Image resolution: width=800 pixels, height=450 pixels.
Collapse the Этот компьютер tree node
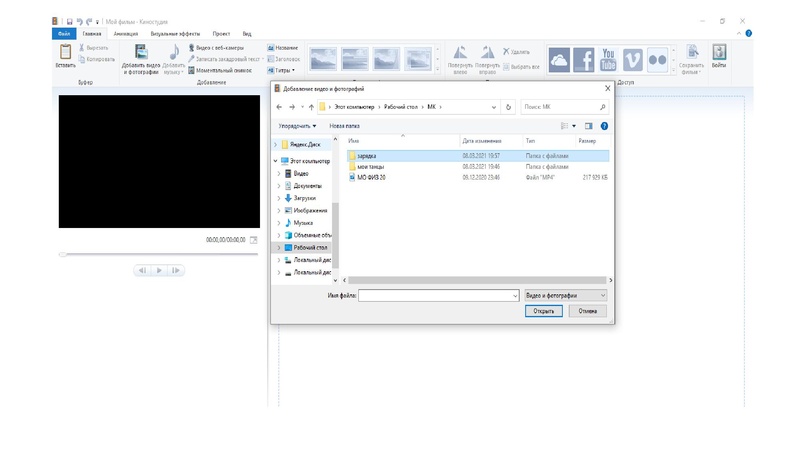[x=276, y=161]
